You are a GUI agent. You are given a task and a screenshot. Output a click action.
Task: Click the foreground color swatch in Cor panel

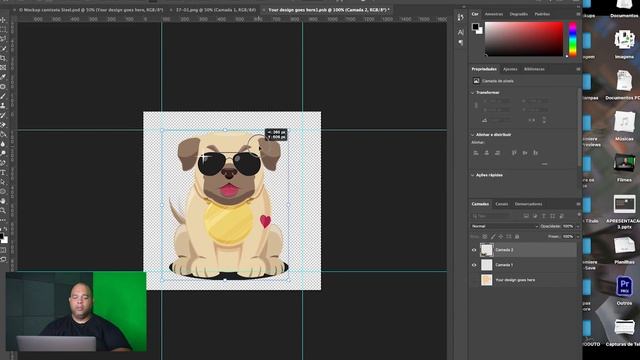tap(475, 27)
